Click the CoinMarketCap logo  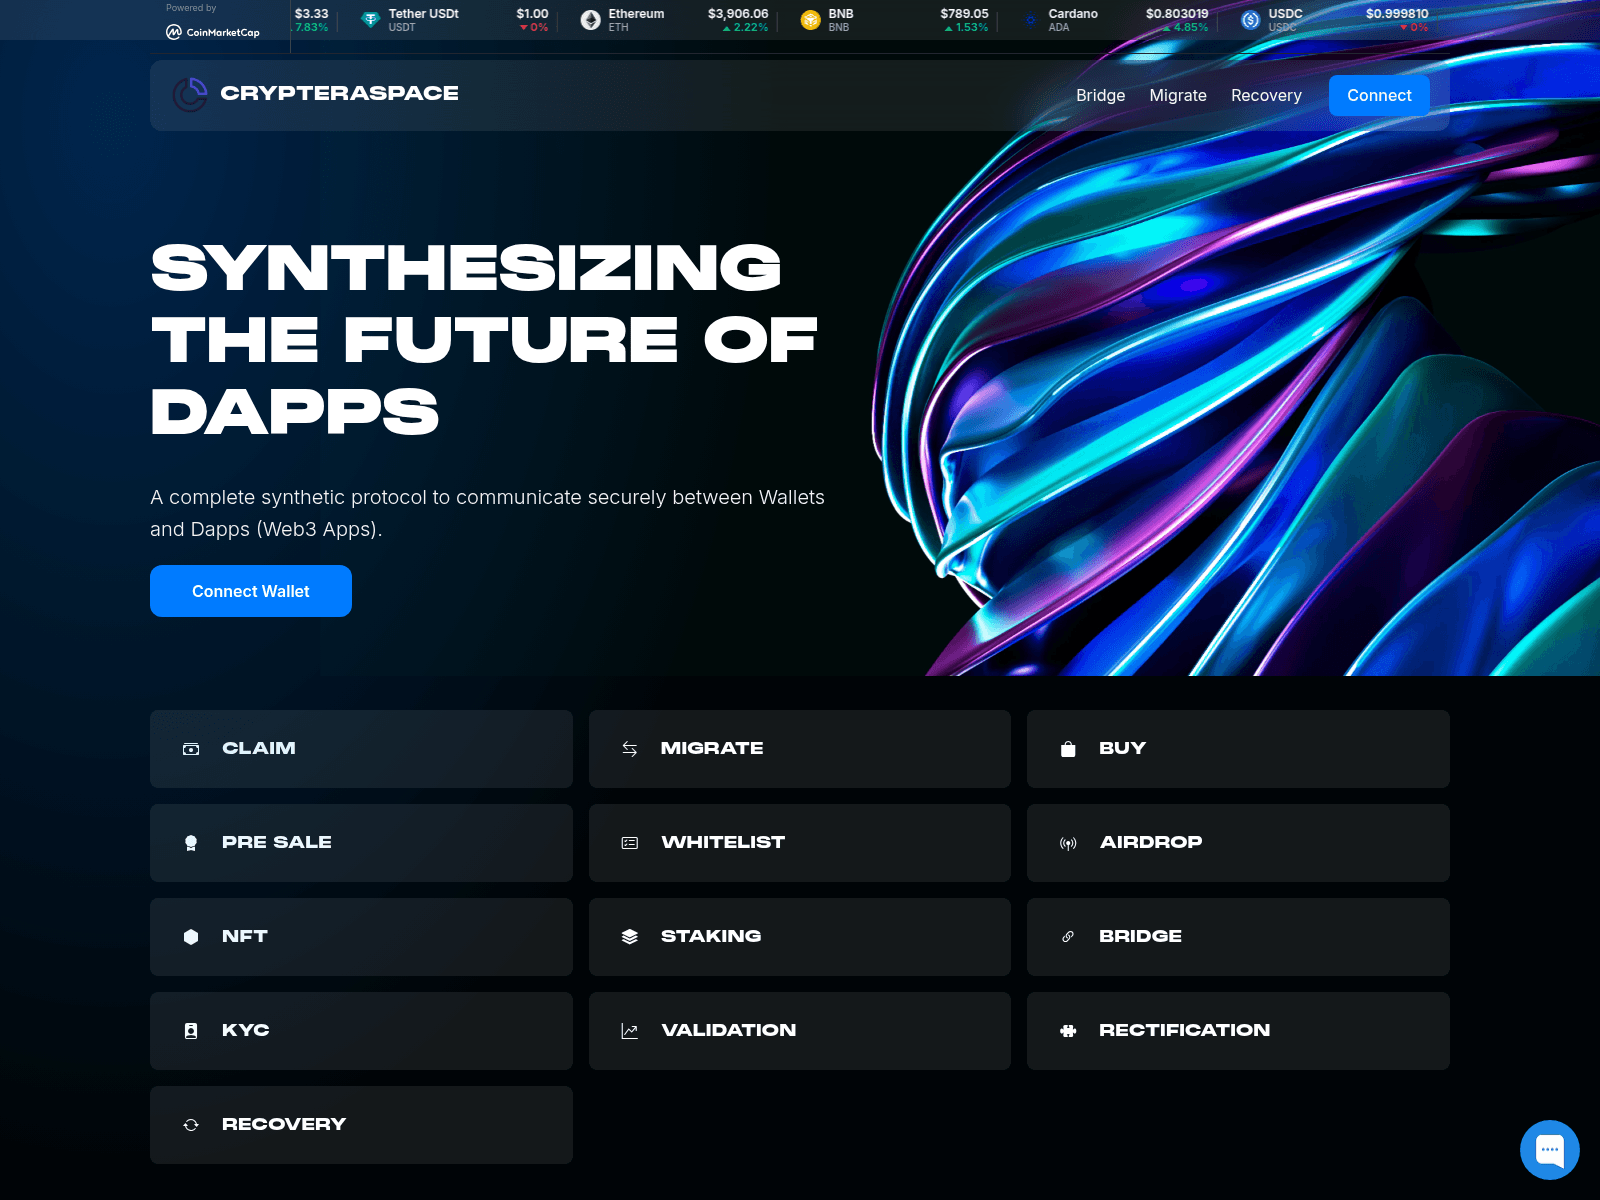point(213,32)
